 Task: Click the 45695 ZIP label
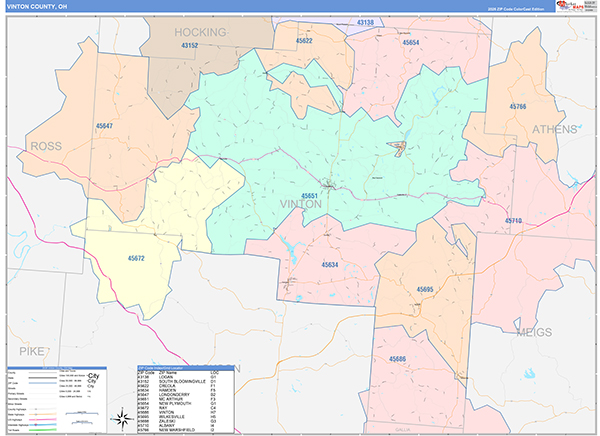point(425,289)
